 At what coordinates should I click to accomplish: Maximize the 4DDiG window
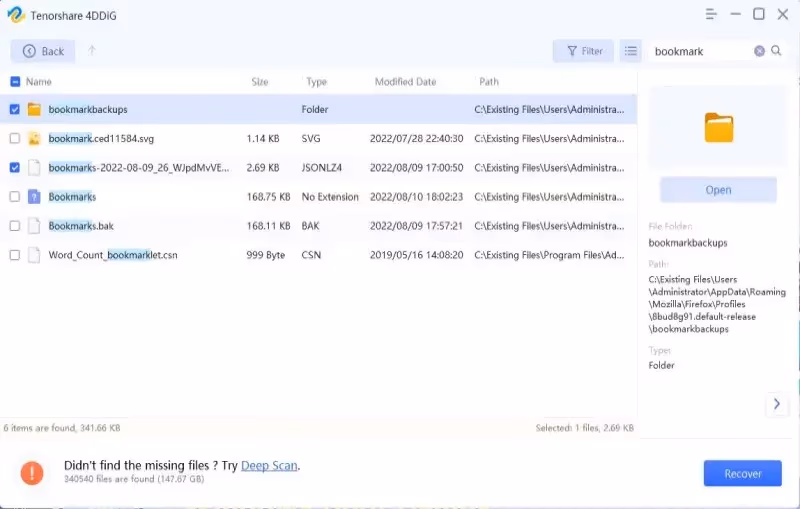[759, 14]
